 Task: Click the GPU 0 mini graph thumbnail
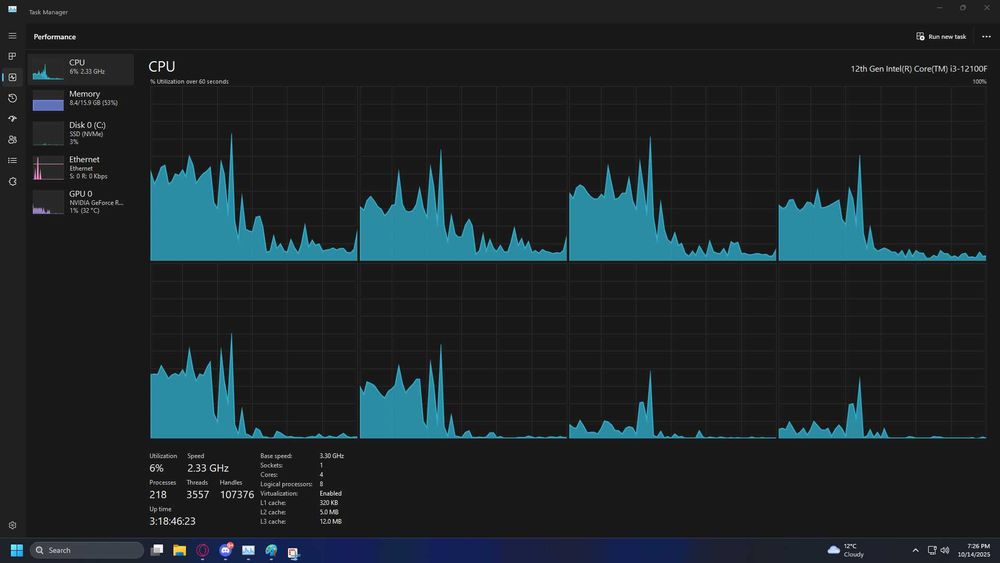48,203
